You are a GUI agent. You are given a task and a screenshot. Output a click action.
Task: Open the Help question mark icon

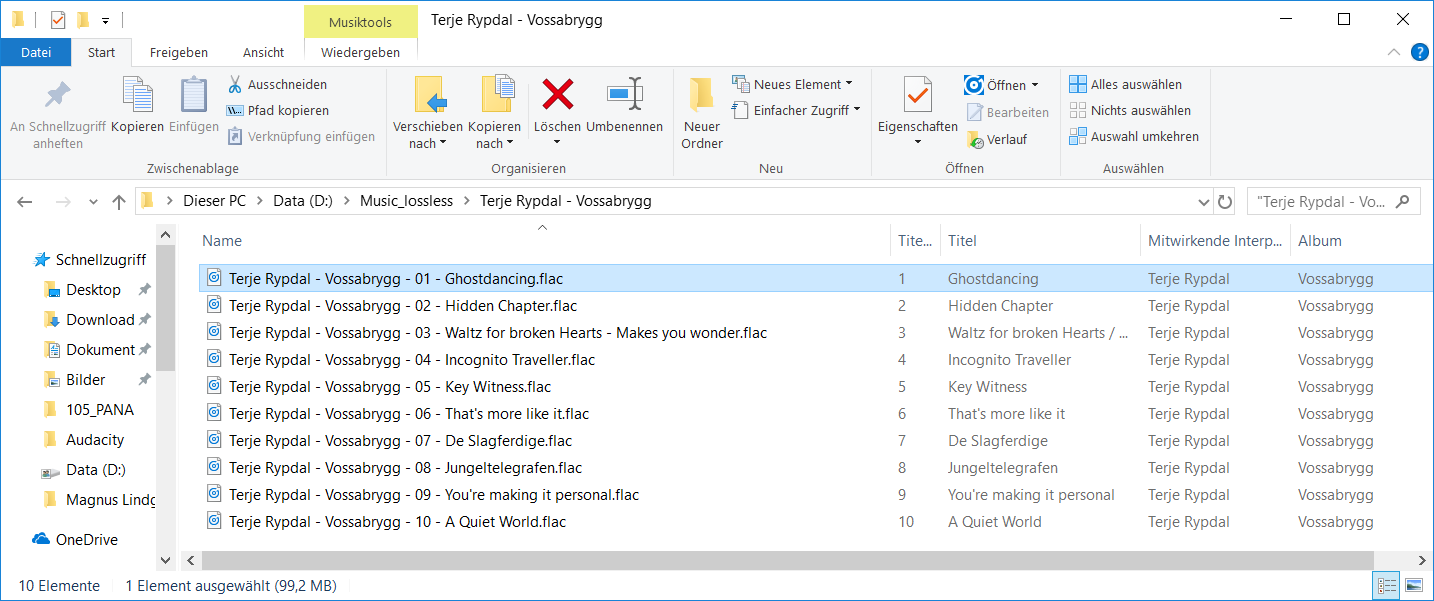1419,52
